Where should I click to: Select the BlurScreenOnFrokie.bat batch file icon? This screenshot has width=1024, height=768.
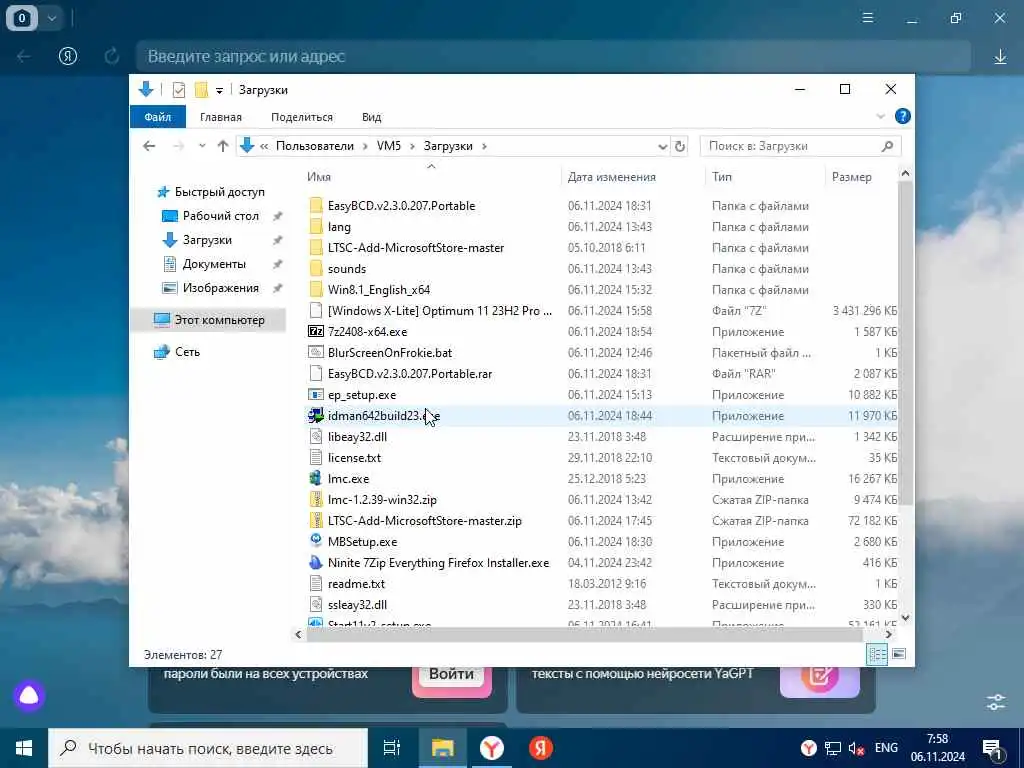[x=316, y=353]
